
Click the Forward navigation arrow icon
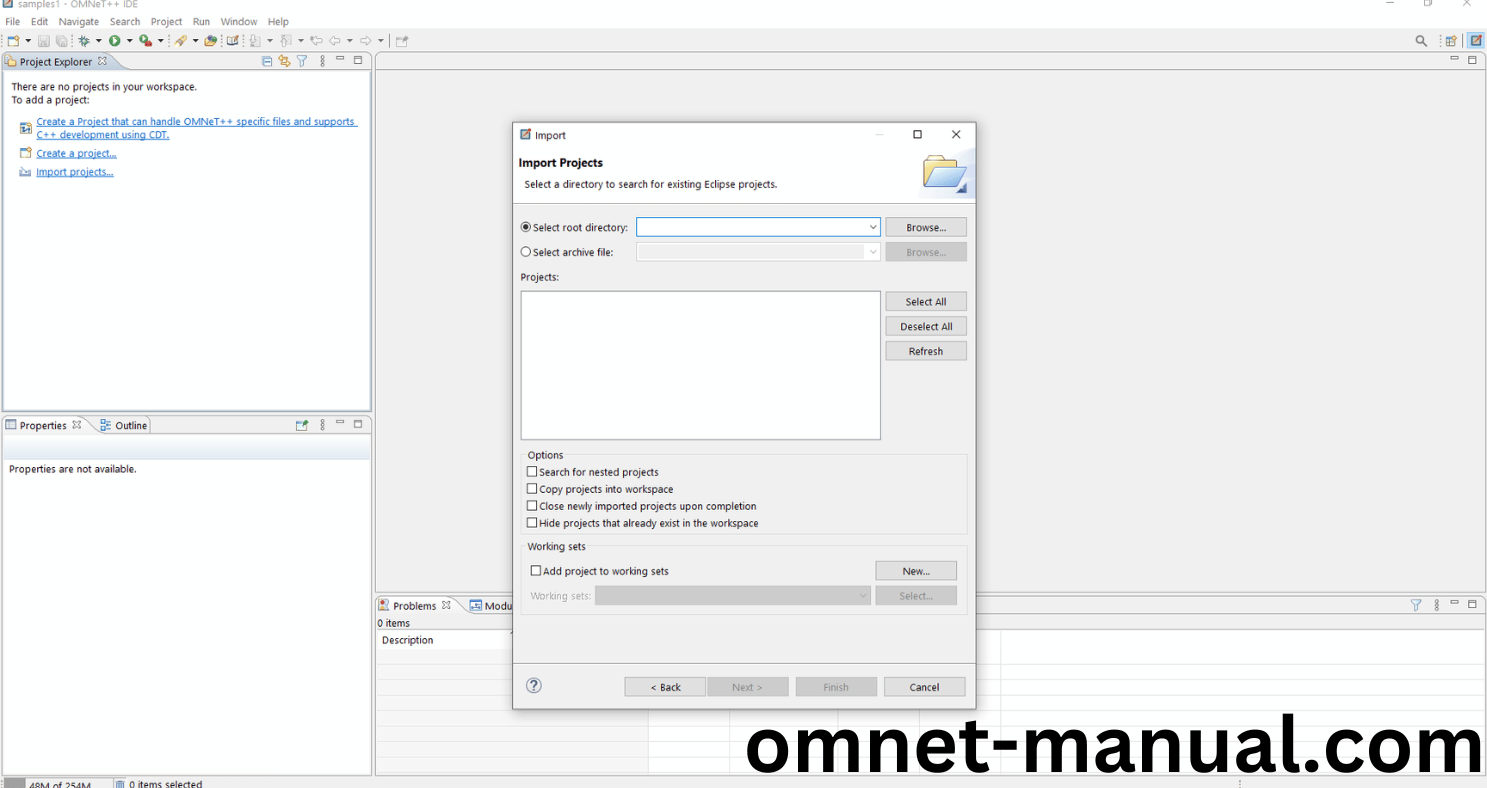point(365,41)
